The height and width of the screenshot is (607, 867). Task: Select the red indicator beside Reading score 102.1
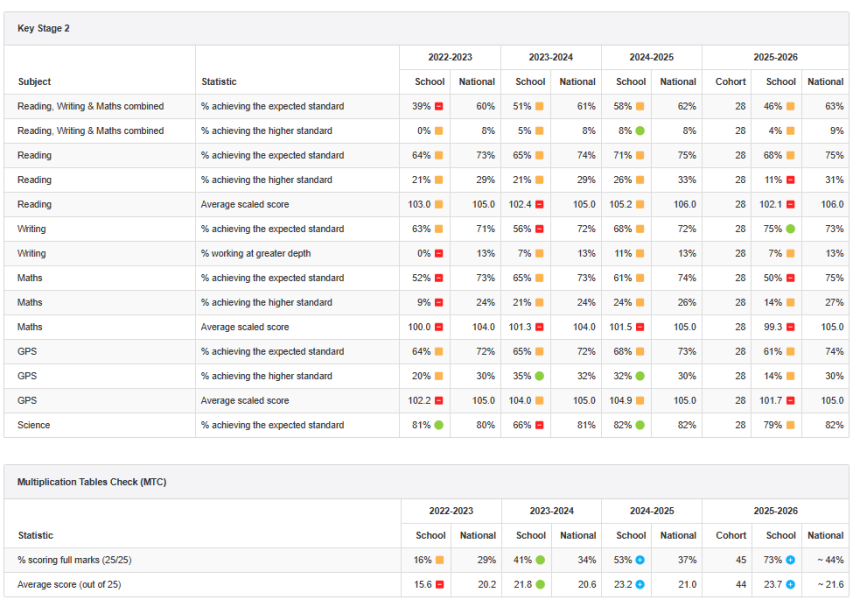(791, 205)
